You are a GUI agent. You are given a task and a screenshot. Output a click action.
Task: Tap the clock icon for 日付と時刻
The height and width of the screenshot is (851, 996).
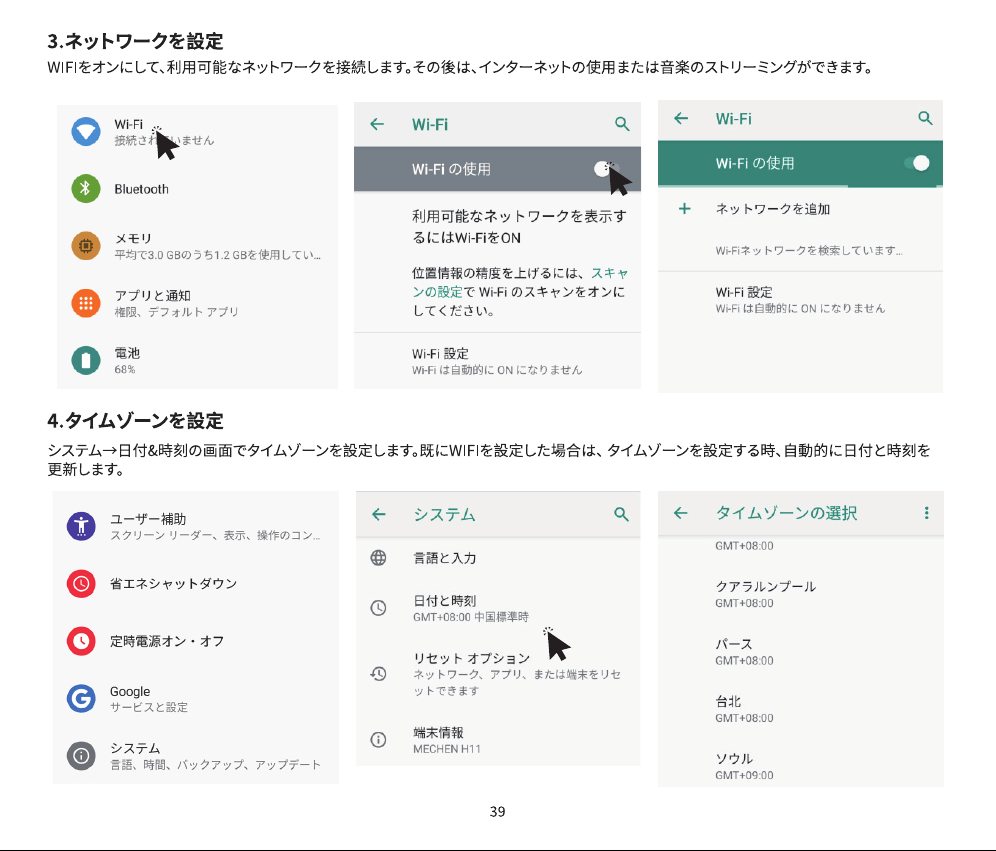point(378,608)
